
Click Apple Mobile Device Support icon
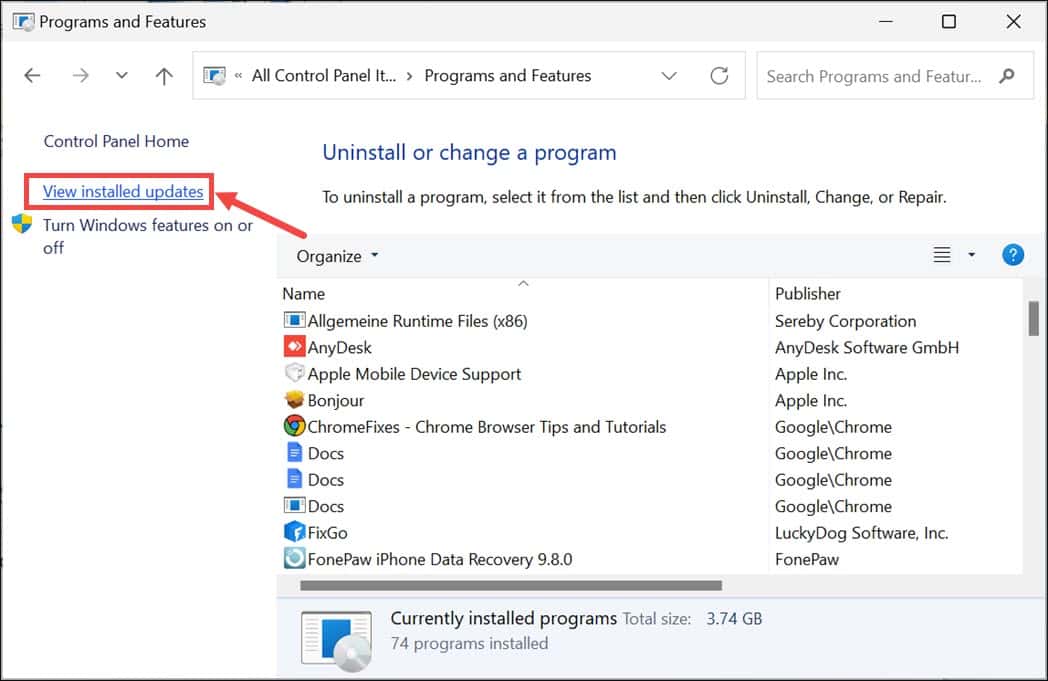pyautogui.click(x=294, y=372)
